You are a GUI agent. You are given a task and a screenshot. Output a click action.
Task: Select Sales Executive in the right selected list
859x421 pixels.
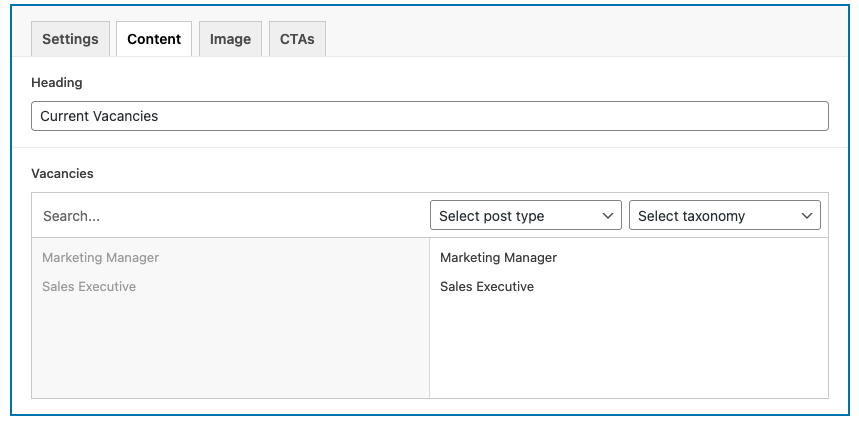pyautogui.click(x=487, y=287)
